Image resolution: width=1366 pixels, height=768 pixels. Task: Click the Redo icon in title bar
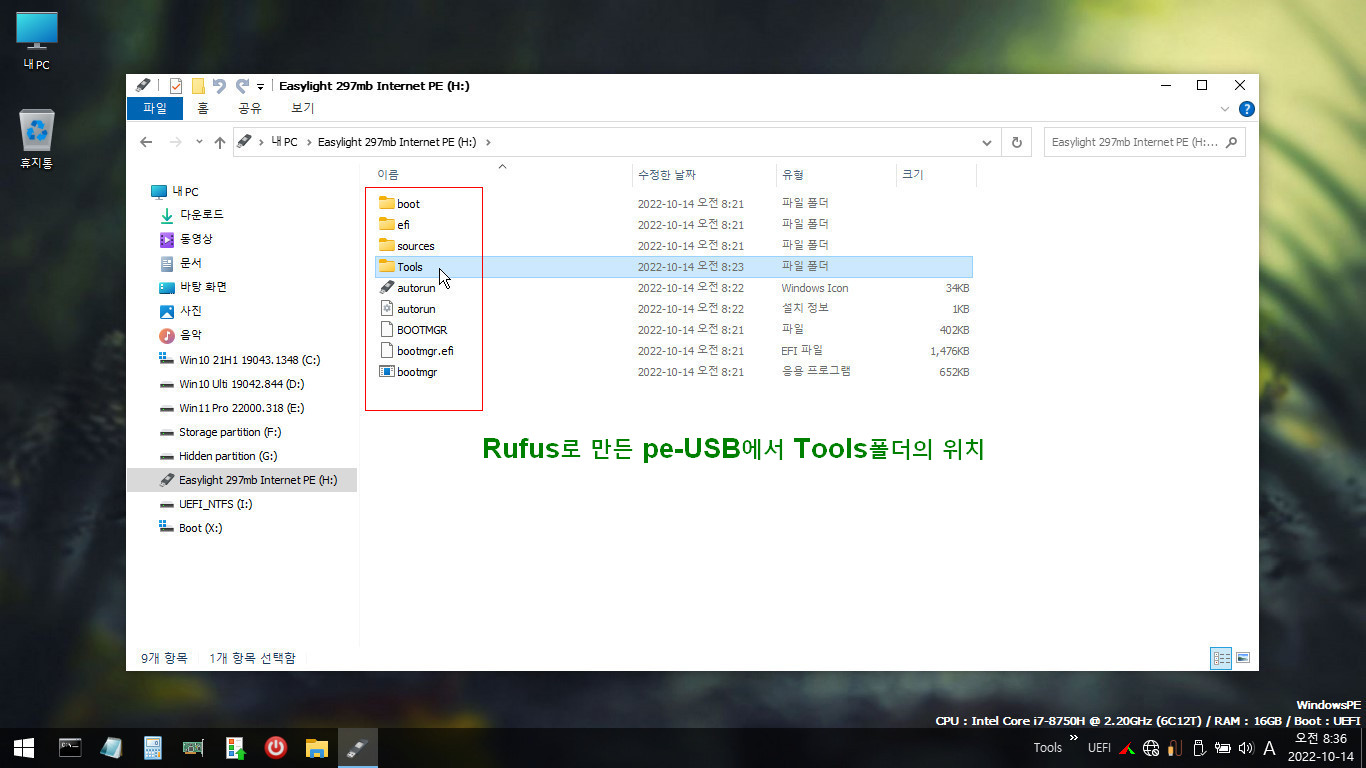click(x=242, y=86)
